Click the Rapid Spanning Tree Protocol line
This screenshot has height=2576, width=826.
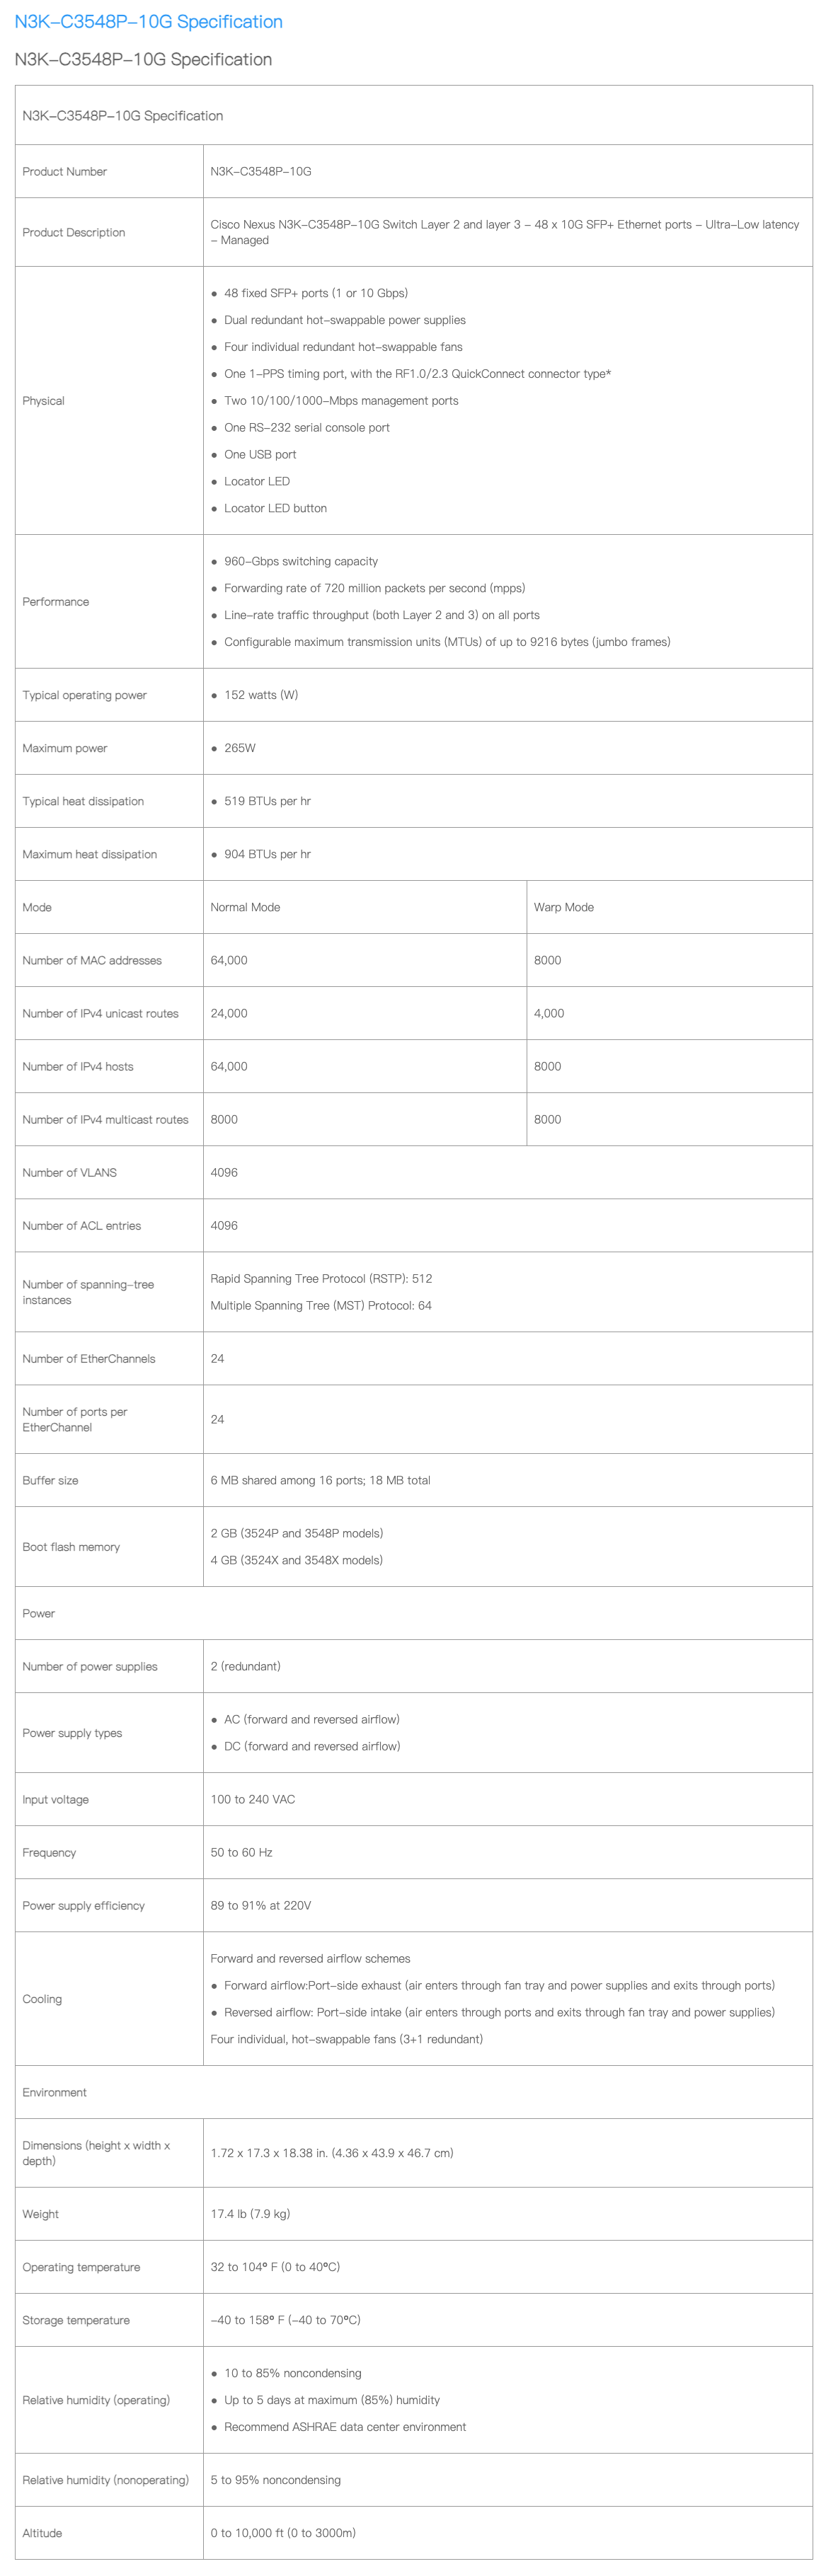(x=321, y=1279)
